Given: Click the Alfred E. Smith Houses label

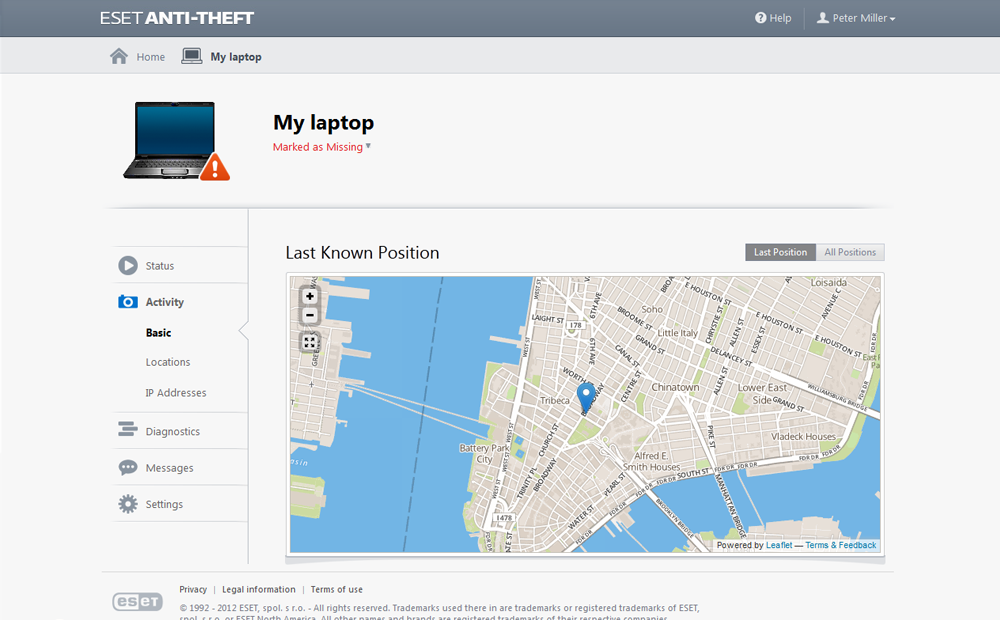Looking at the screenshot, I should click(651, 461).
